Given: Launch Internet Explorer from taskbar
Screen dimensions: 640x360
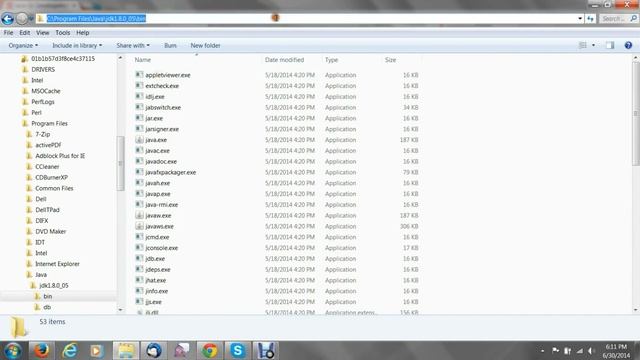Looking at the screenshot, I should (70, 351).
